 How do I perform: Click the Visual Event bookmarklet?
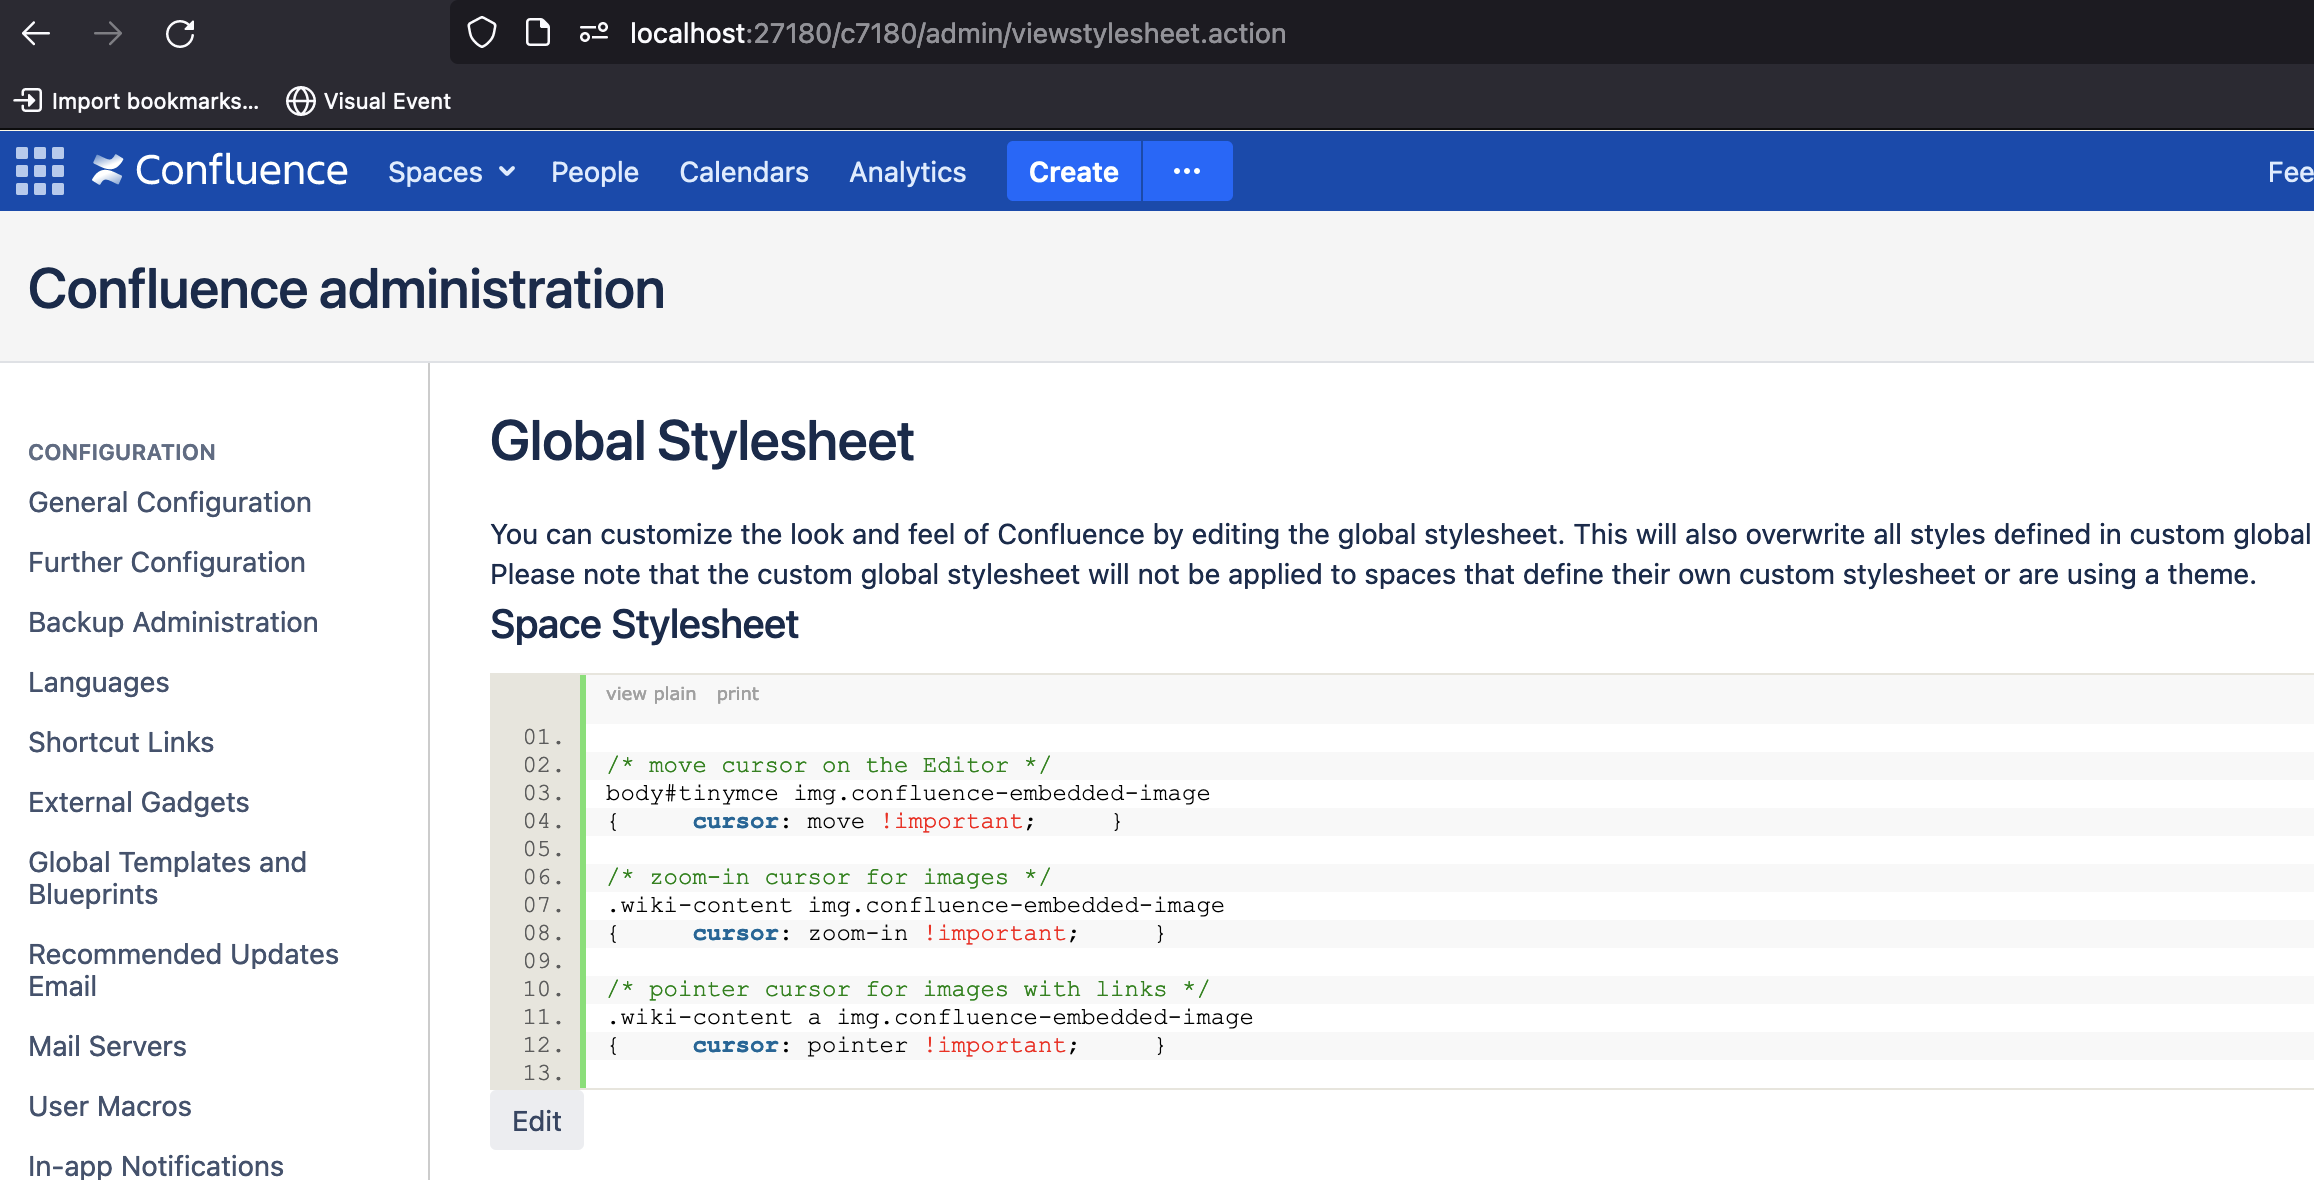[368, 101]
